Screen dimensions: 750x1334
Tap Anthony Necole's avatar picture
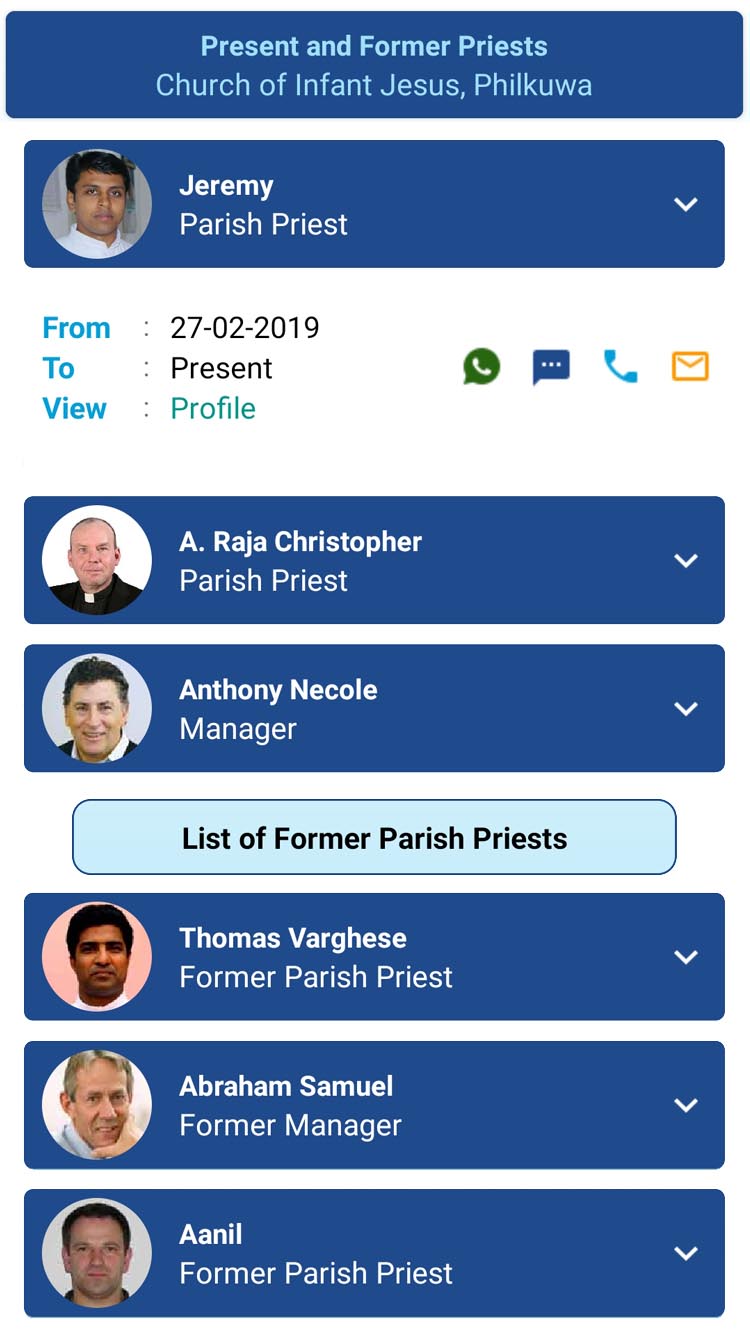coord(97,708)
